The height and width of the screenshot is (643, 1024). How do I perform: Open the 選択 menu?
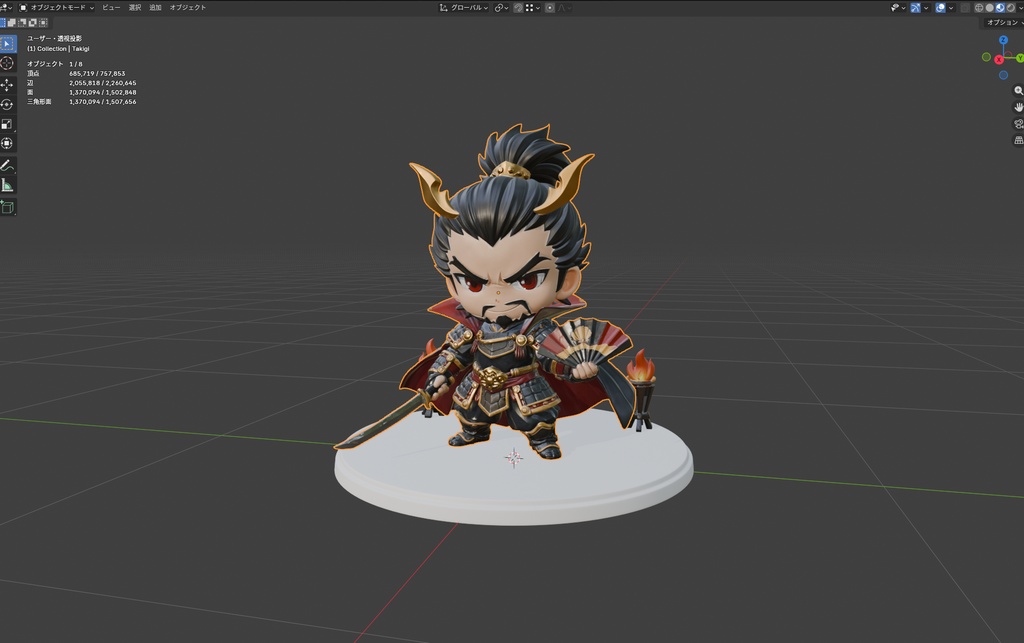[x=135, y=8]
